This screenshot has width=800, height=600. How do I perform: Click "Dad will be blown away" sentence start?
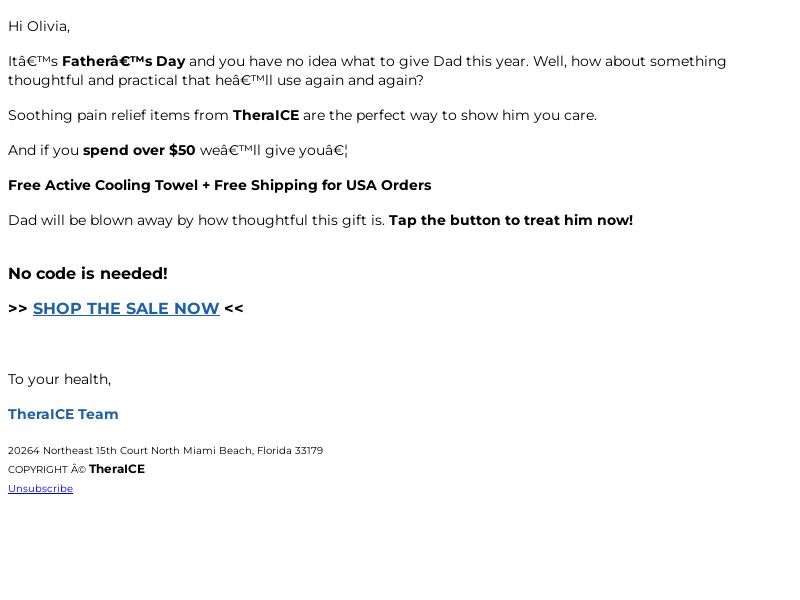90,220
